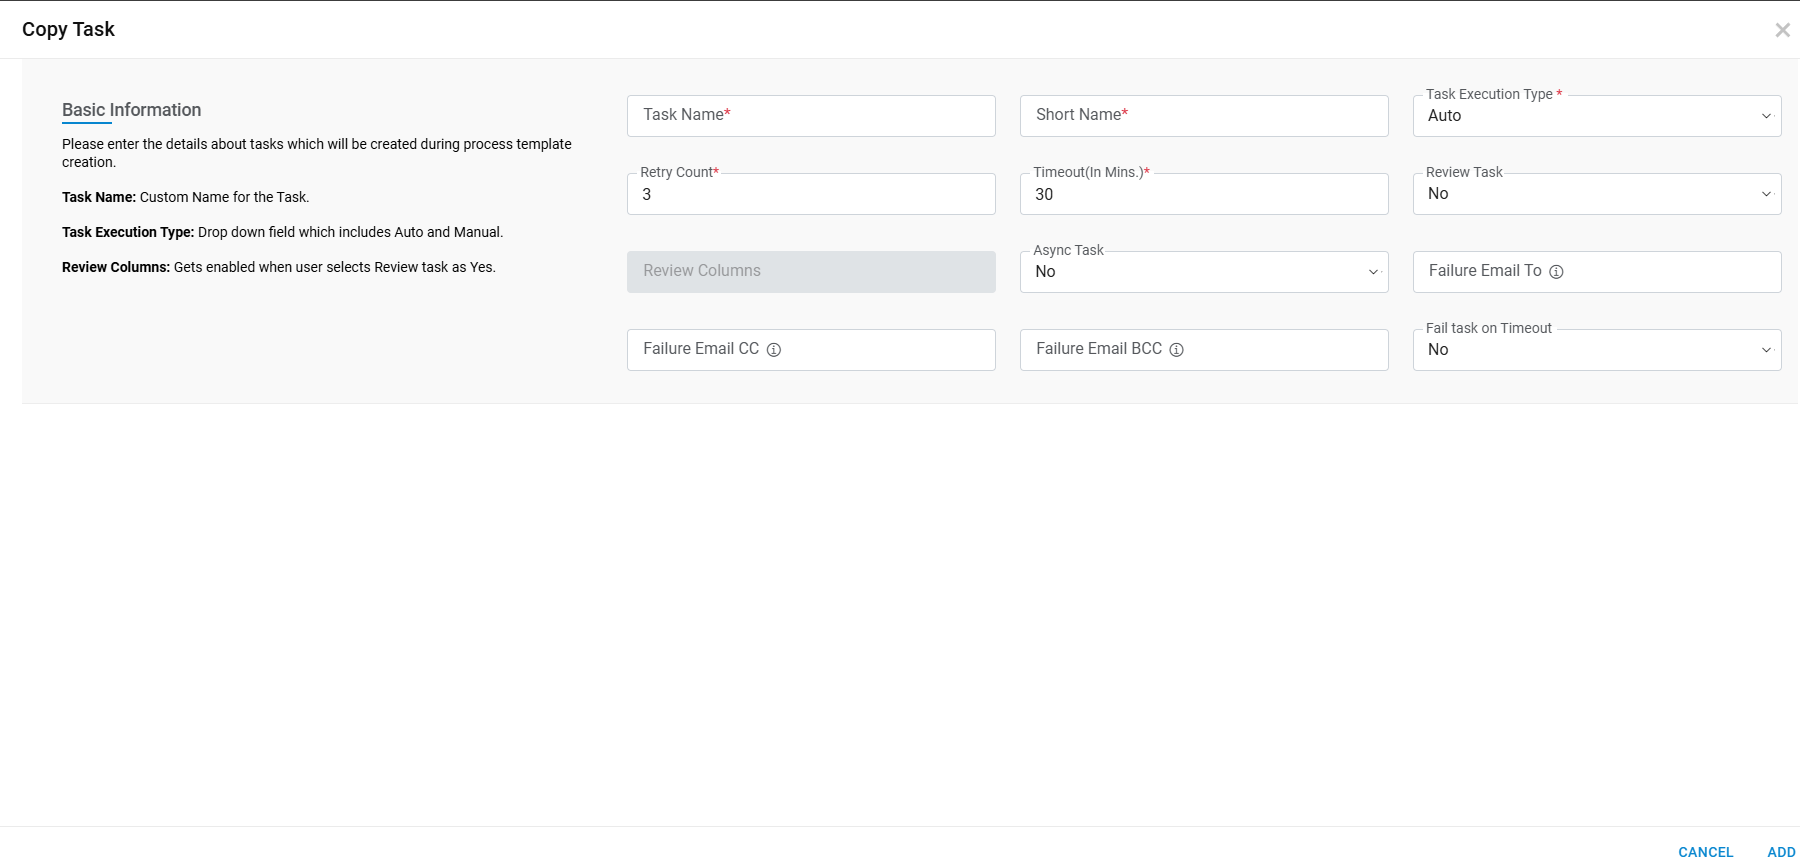The width and height of the screenshot is (1800, 867).
Task: Click the disabled Review Columns field
Action: [811, 272]
